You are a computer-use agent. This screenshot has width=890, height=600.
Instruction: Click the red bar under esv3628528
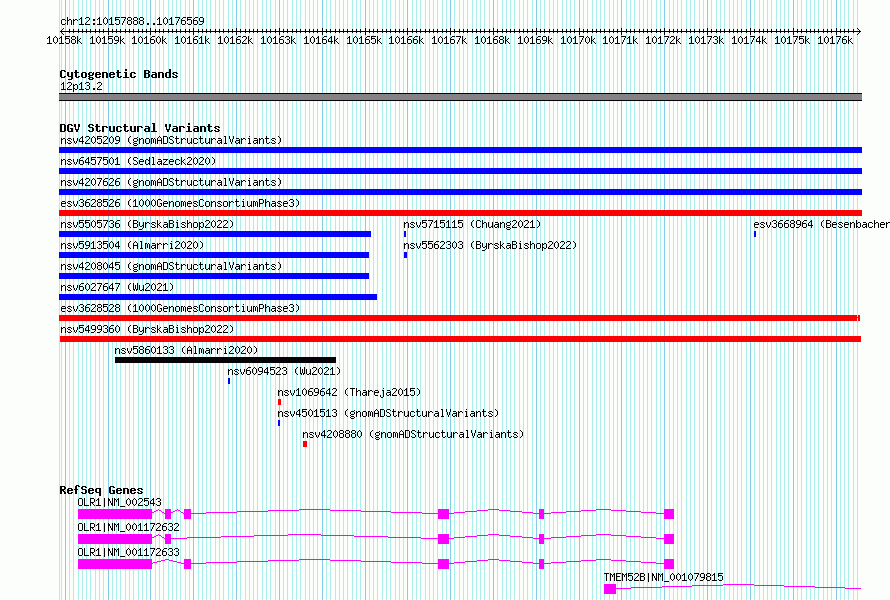point(460,318)
